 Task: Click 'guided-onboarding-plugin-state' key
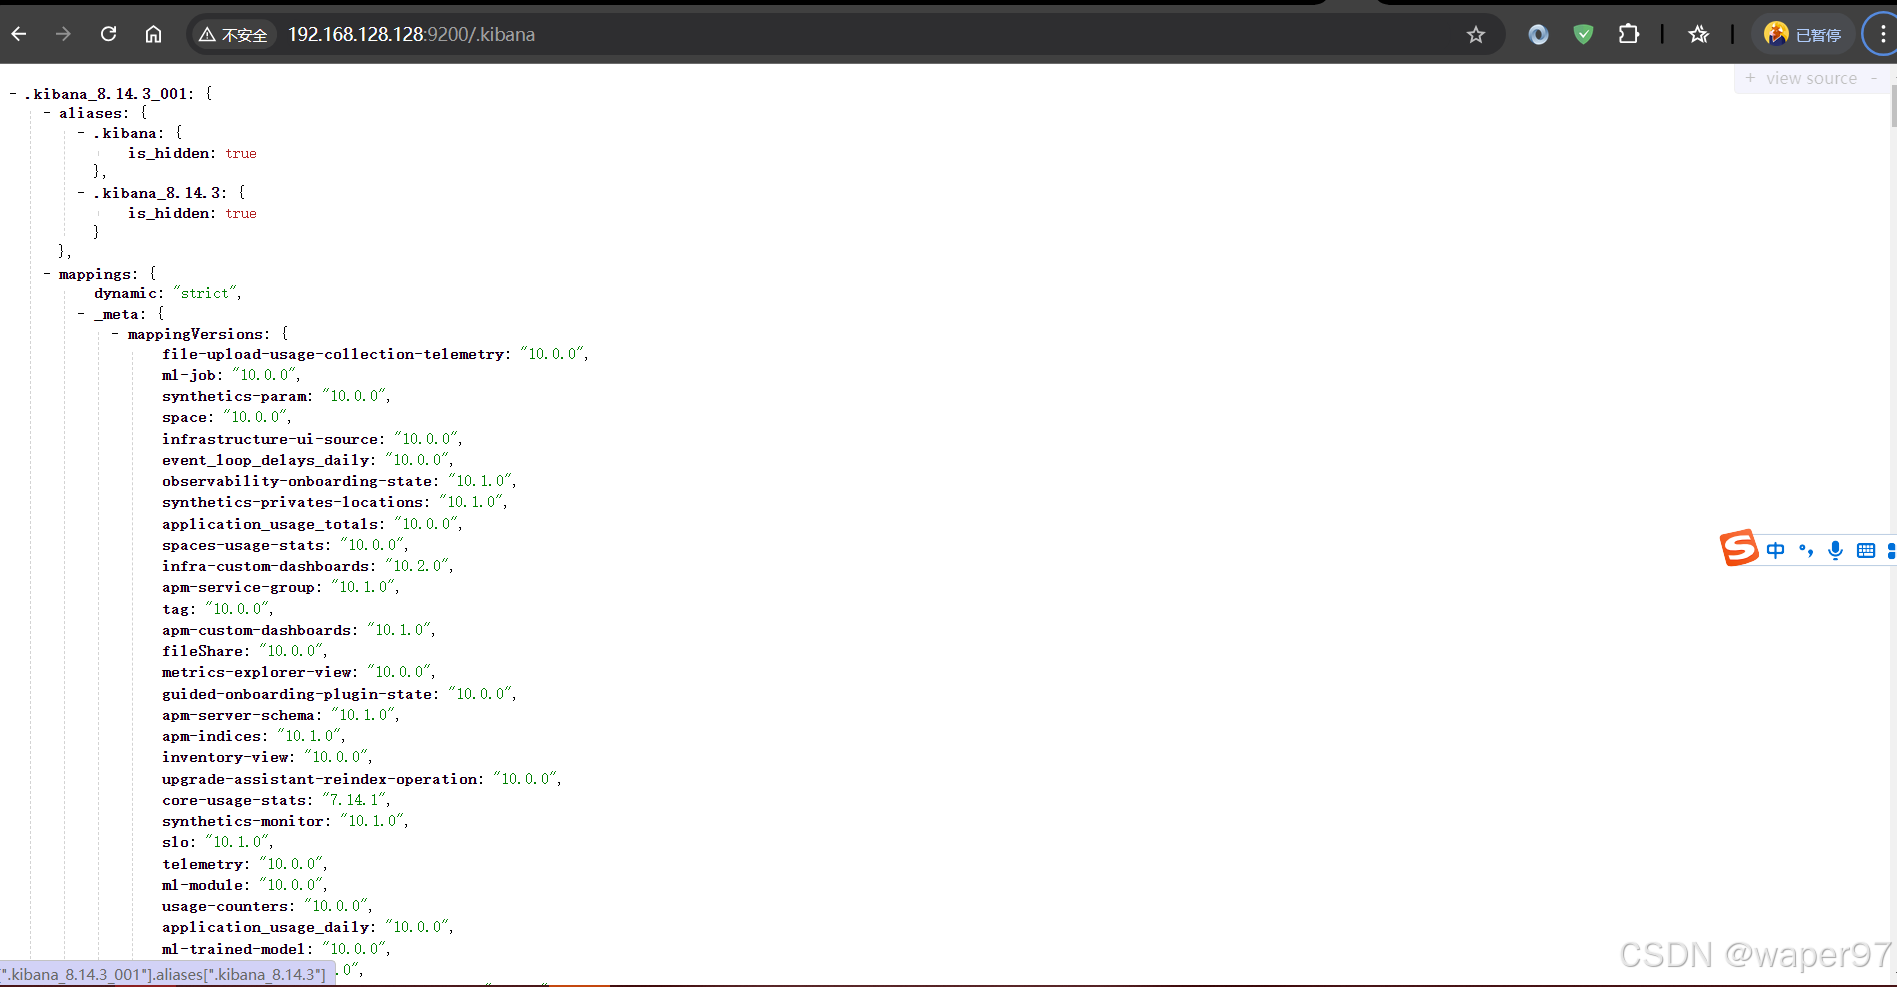point(297,694)
